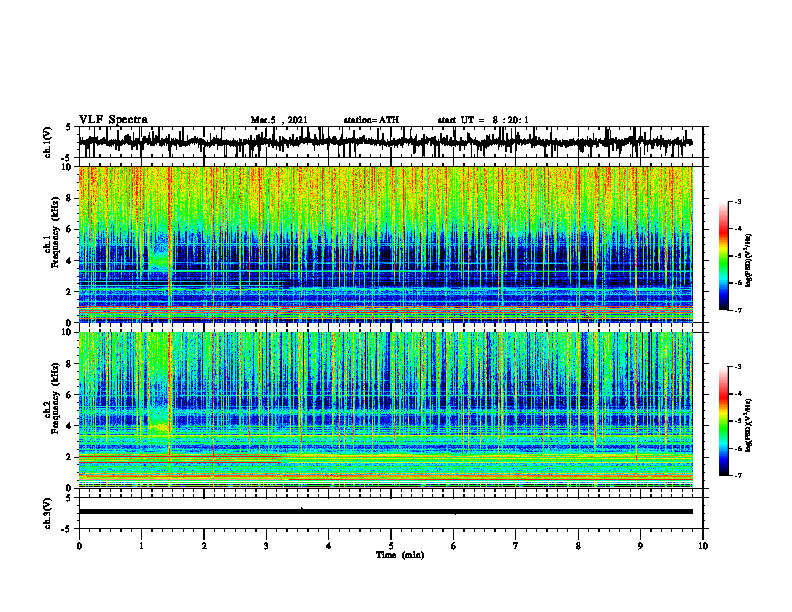Click the ch.1 spectrogram color scale bar

click(x=724, y=256)
